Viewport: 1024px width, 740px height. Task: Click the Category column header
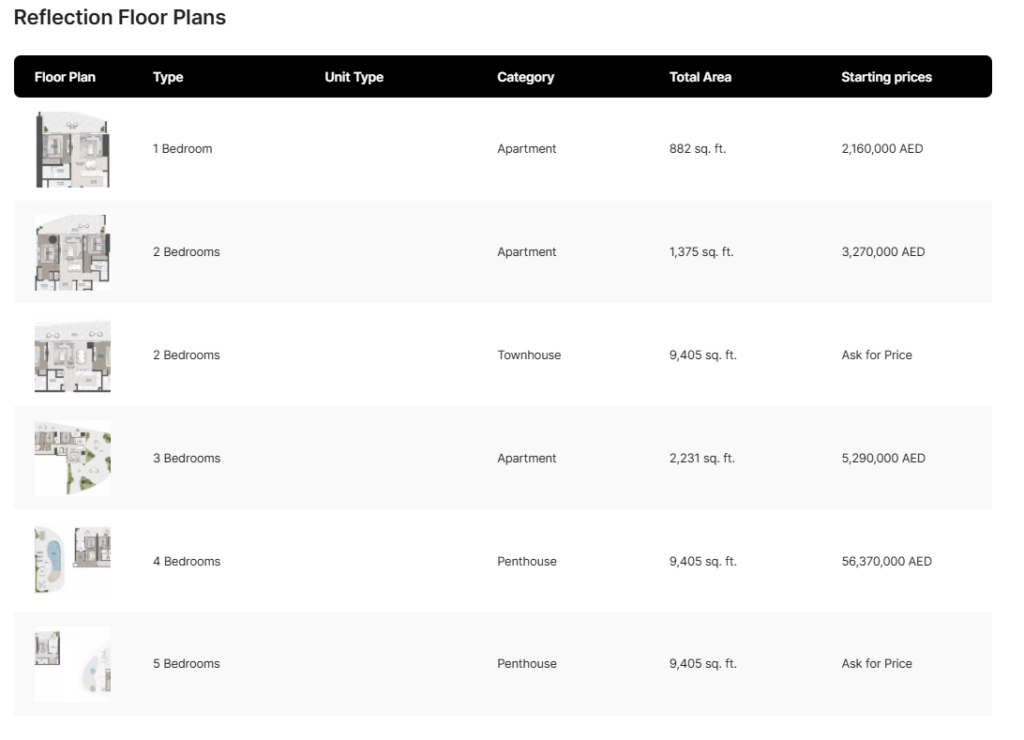[x=525, y=77]
